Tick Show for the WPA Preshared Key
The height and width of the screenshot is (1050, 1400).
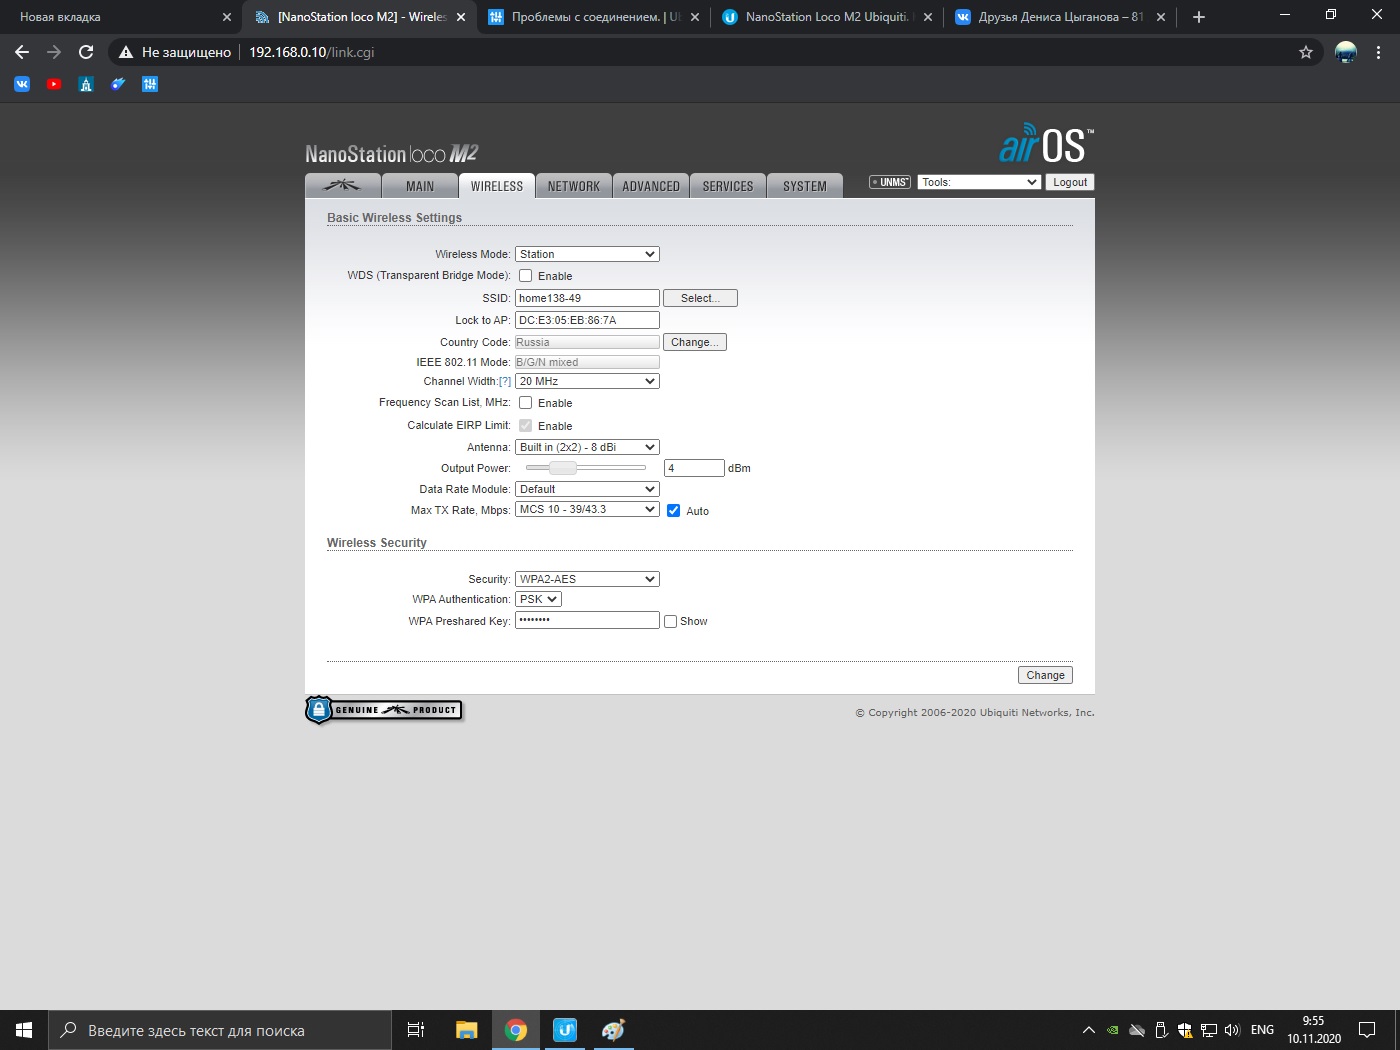(x=671, y=621)
